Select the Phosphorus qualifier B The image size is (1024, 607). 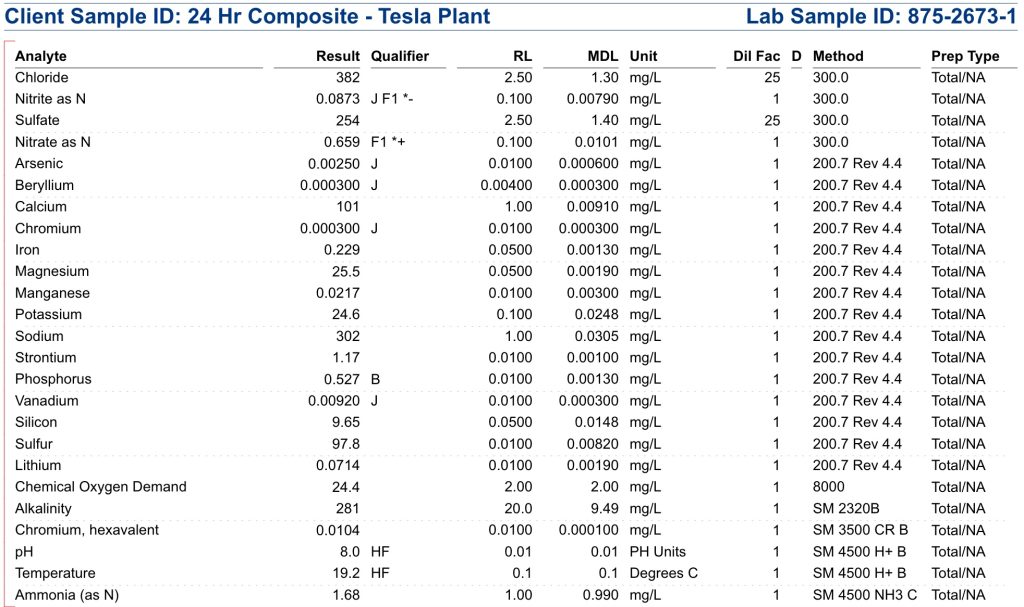point(375,379)
